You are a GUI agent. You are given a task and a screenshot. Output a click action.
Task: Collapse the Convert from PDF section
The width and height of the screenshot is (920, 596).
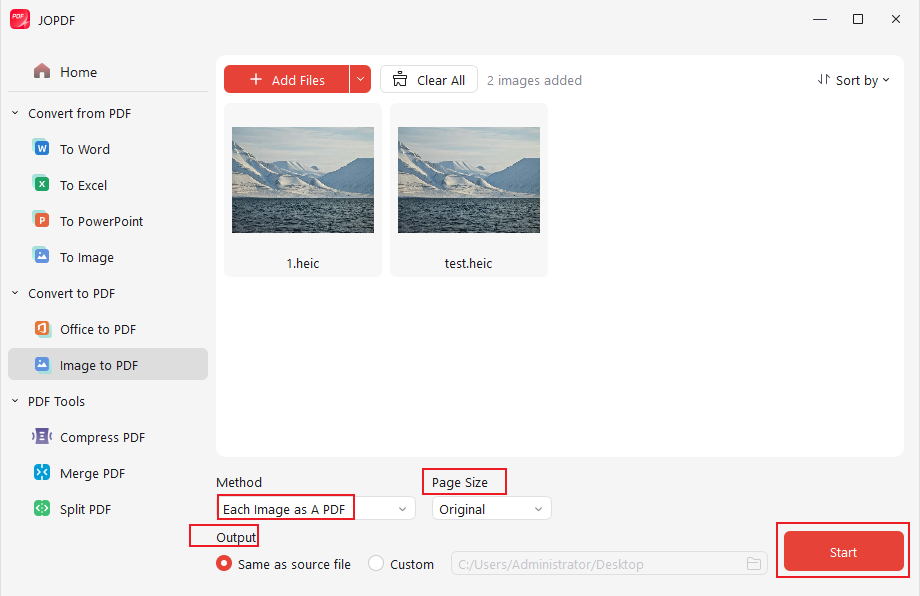coord(14,113)
